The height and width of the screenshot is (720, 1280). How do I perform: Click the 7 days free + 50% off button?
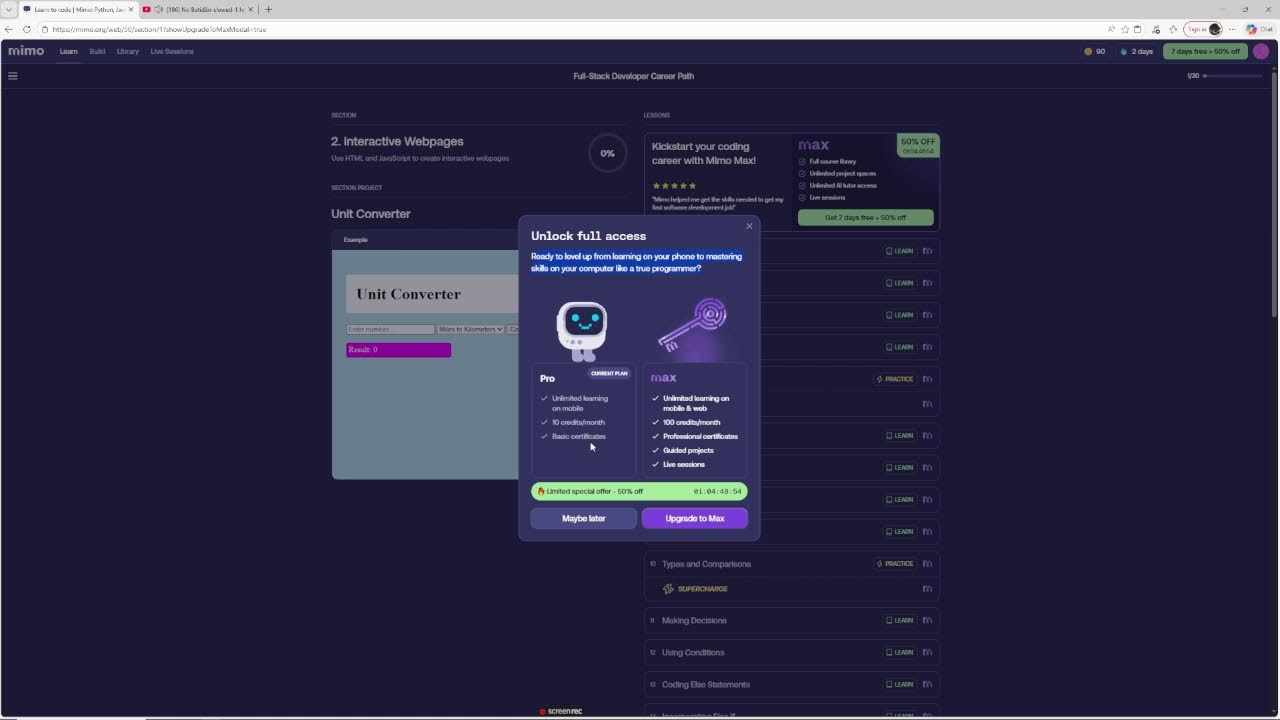[x=1205, y=51]
